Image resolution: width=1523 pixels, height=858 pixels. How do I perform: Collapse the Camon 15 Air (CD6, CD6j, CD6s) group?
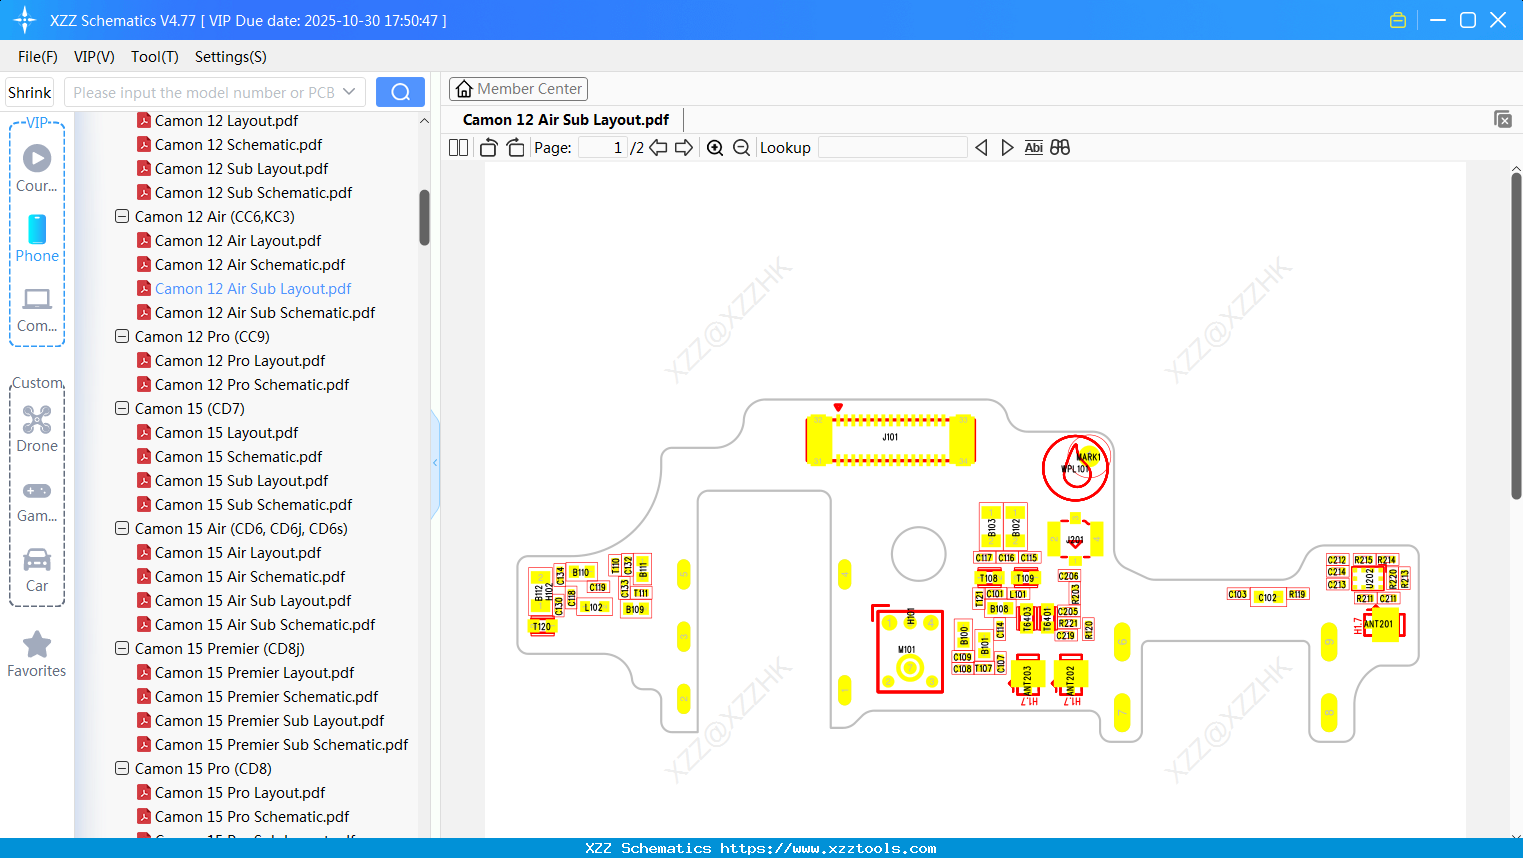(x=122, y=528)
